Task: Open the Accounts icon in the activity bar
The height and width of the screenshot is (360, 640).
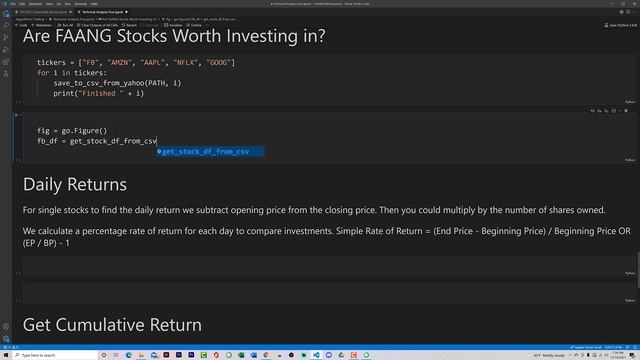Action: coord(6,327)
